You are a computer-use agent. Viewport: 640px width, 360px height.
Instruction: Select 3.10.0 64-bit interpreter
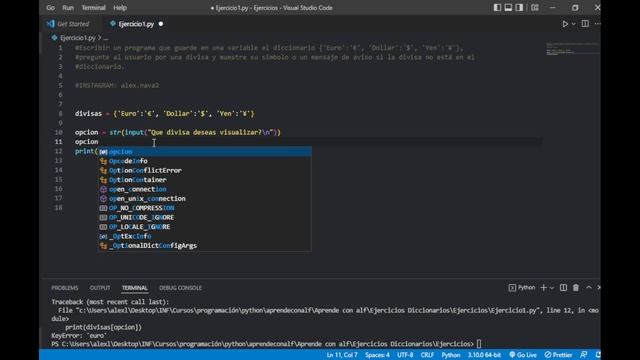484,355
